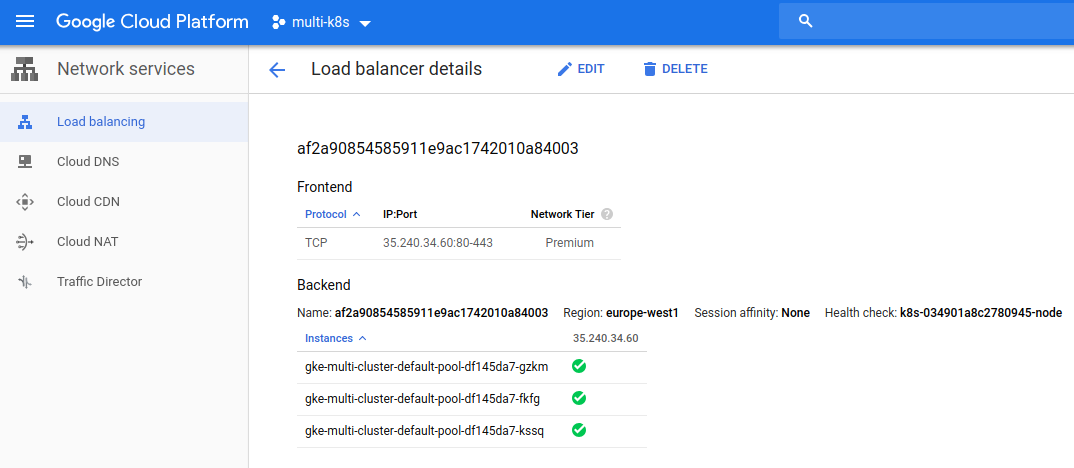Click the Load balancing sidebar icon
Image resolution: width=1074 pixels, height=468 pixels.
click(x=25, y=122)
